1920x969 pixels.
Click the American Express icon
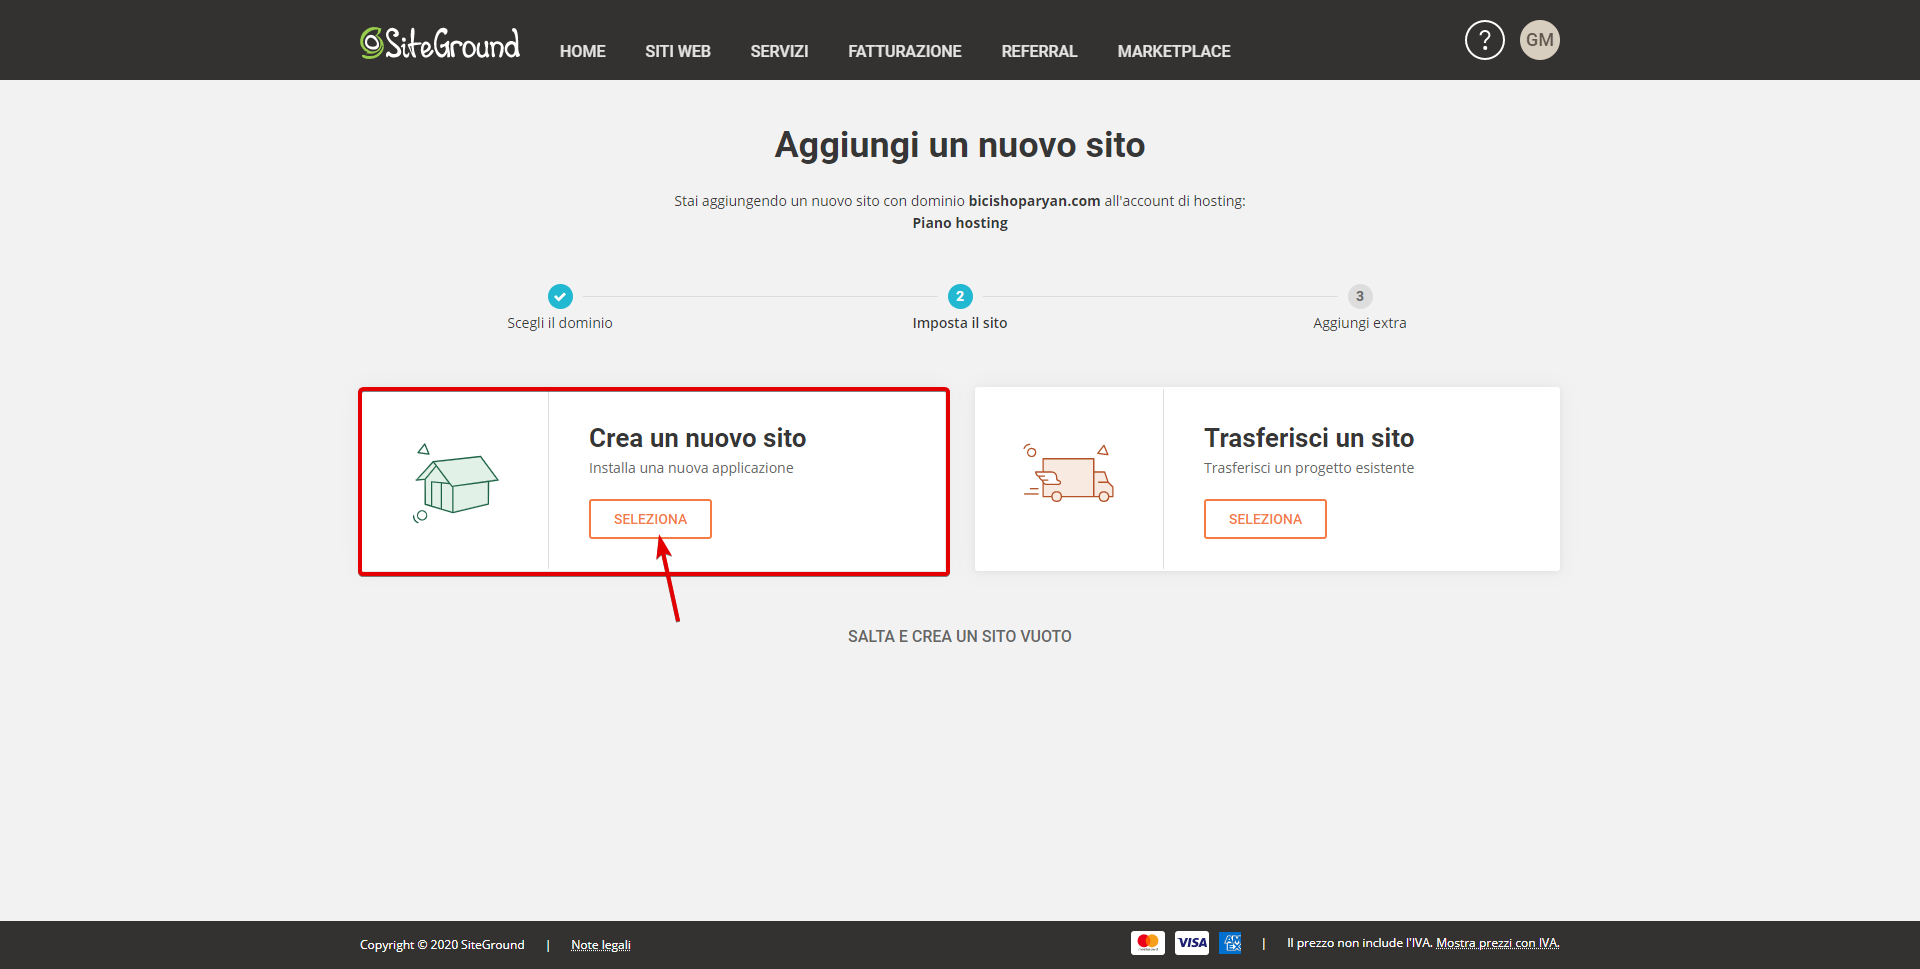(1231, 943)
